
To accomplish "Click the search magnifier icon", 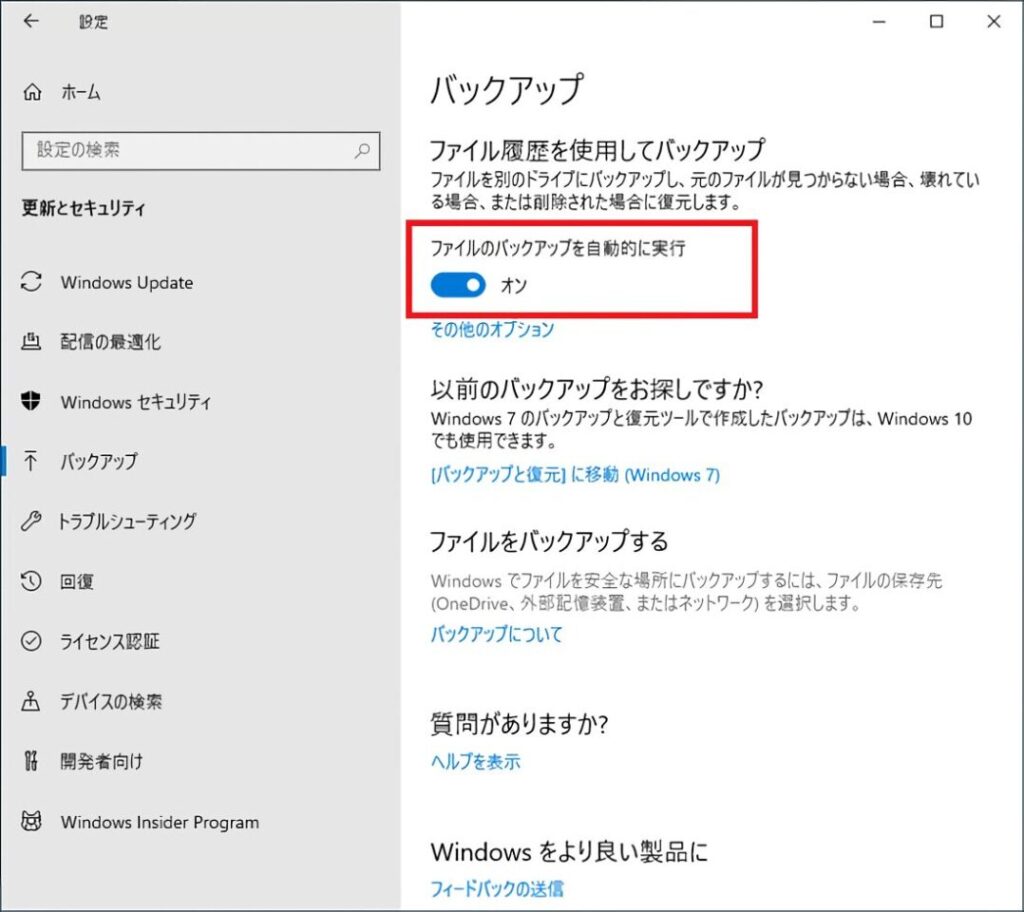I will point(362,151).
